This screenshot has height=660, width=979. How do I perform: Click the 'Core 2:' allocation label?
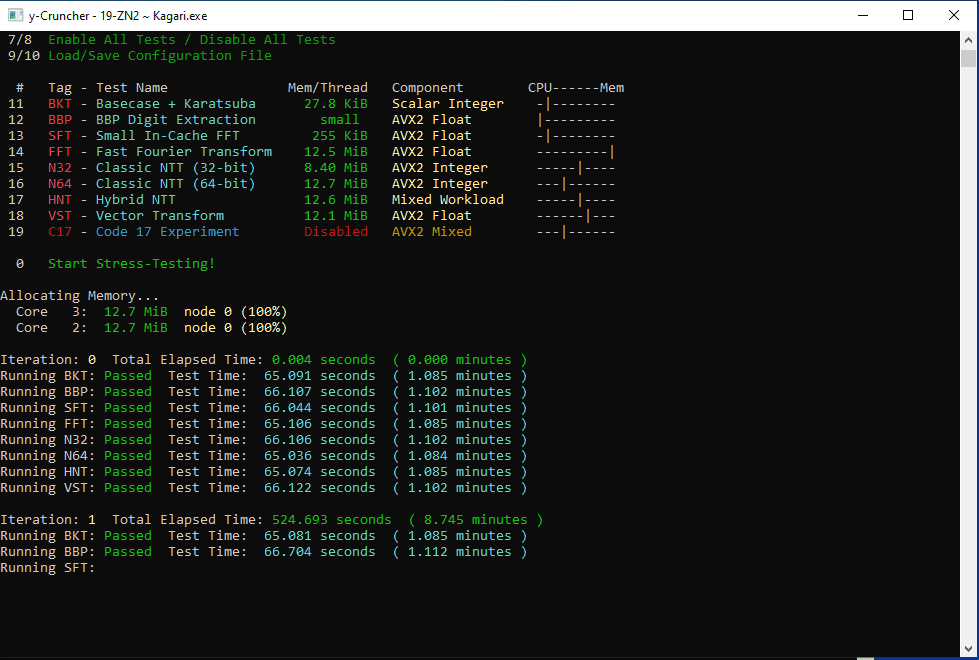tap(52, 328)
